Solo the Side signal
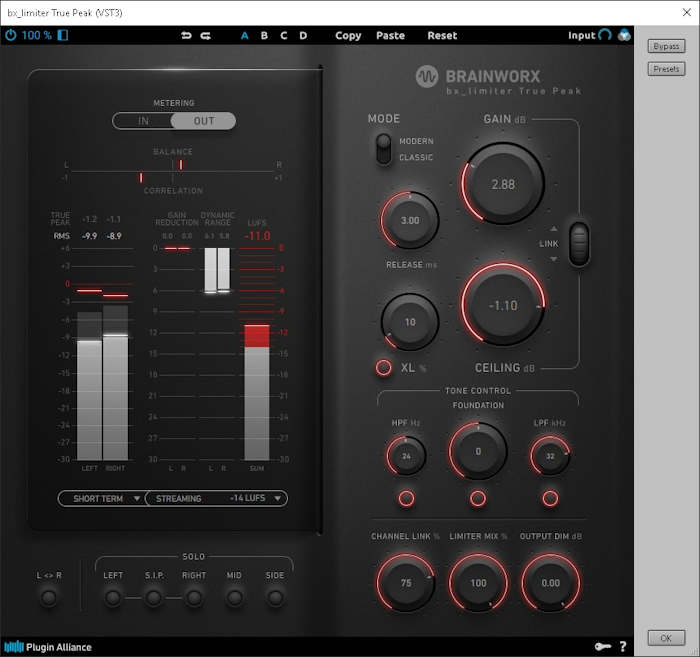 pos(275,597)
